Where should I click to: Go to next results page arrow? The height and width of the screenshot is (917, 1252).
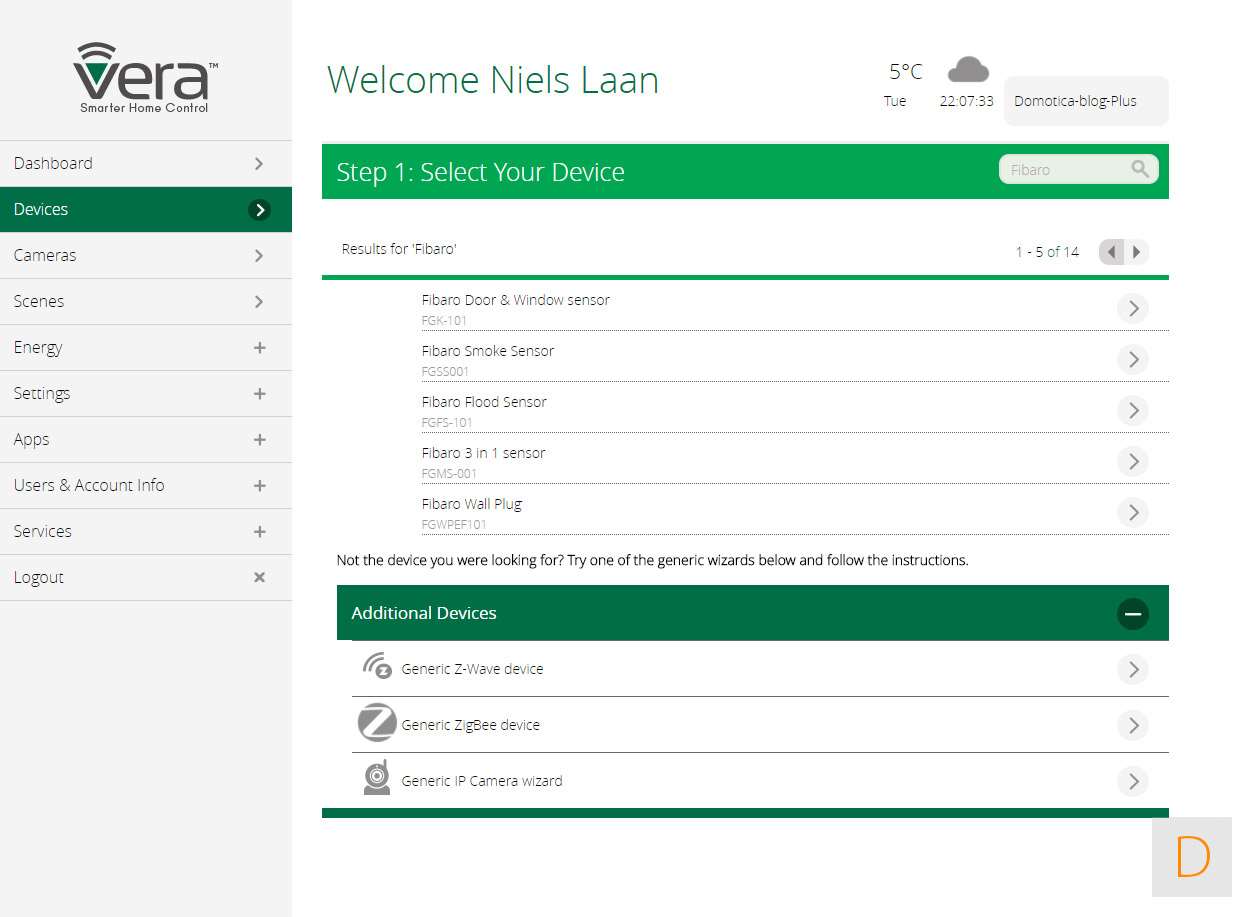point(1137,252)
